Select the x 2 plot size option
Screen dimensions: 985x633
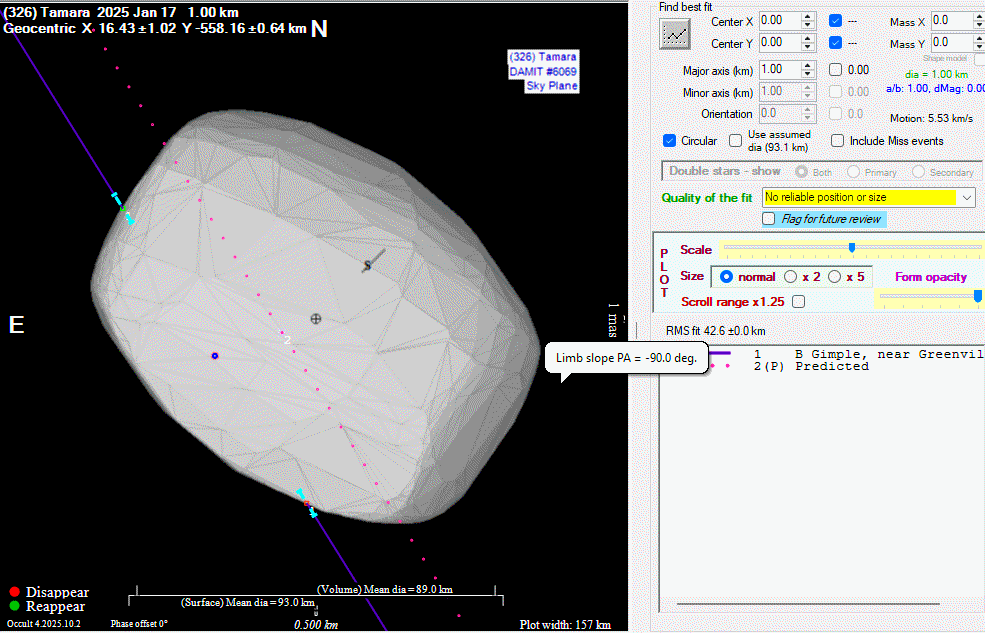point(791,277)
